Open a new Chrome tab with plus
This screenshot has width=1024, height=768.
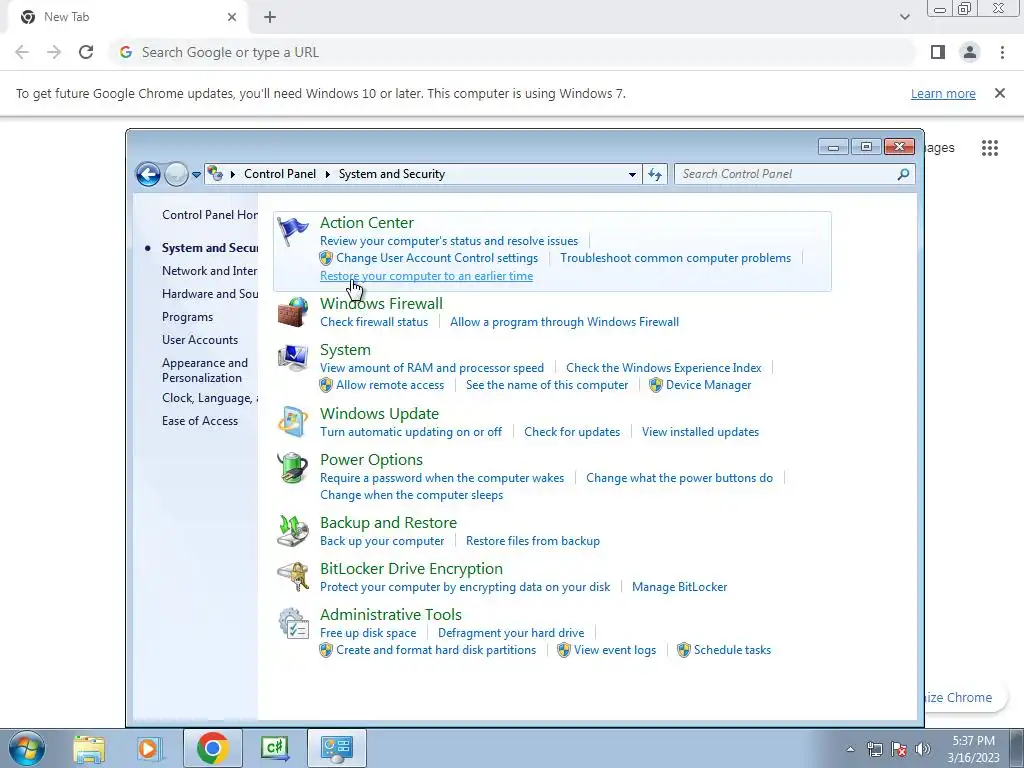(270, 17)
